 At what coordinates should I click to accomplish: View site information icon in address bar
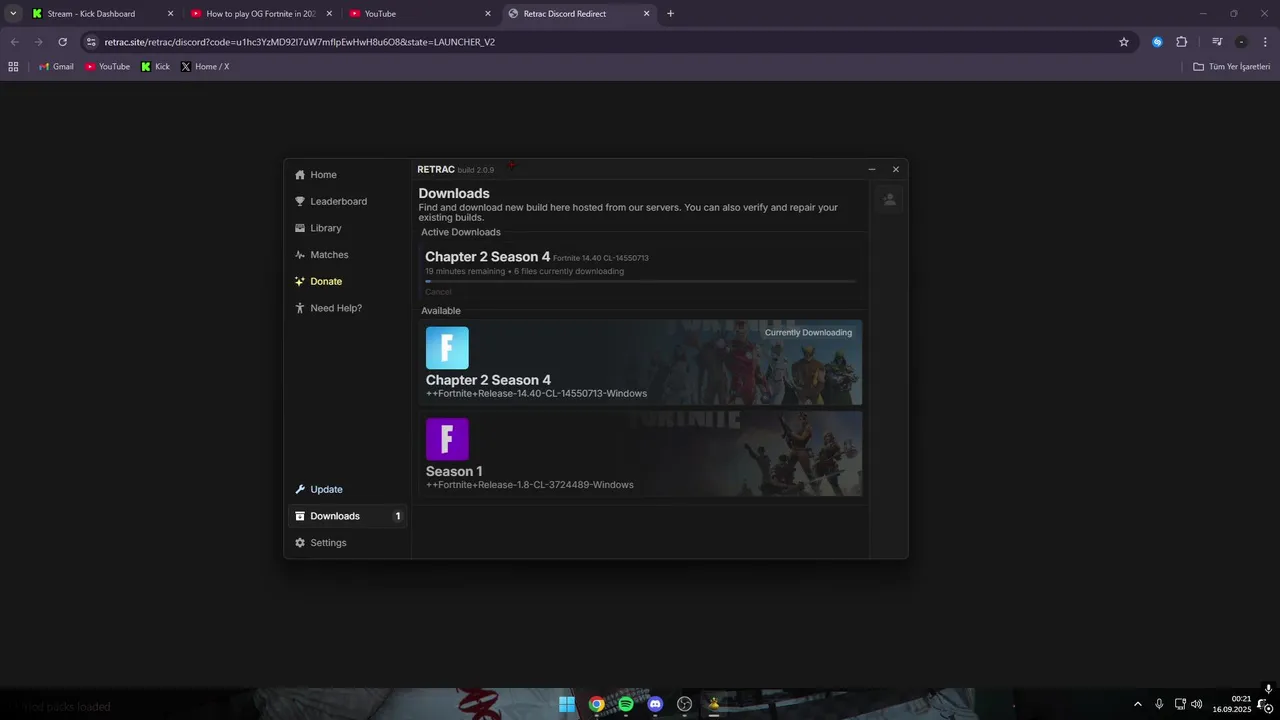coord(91,42)
